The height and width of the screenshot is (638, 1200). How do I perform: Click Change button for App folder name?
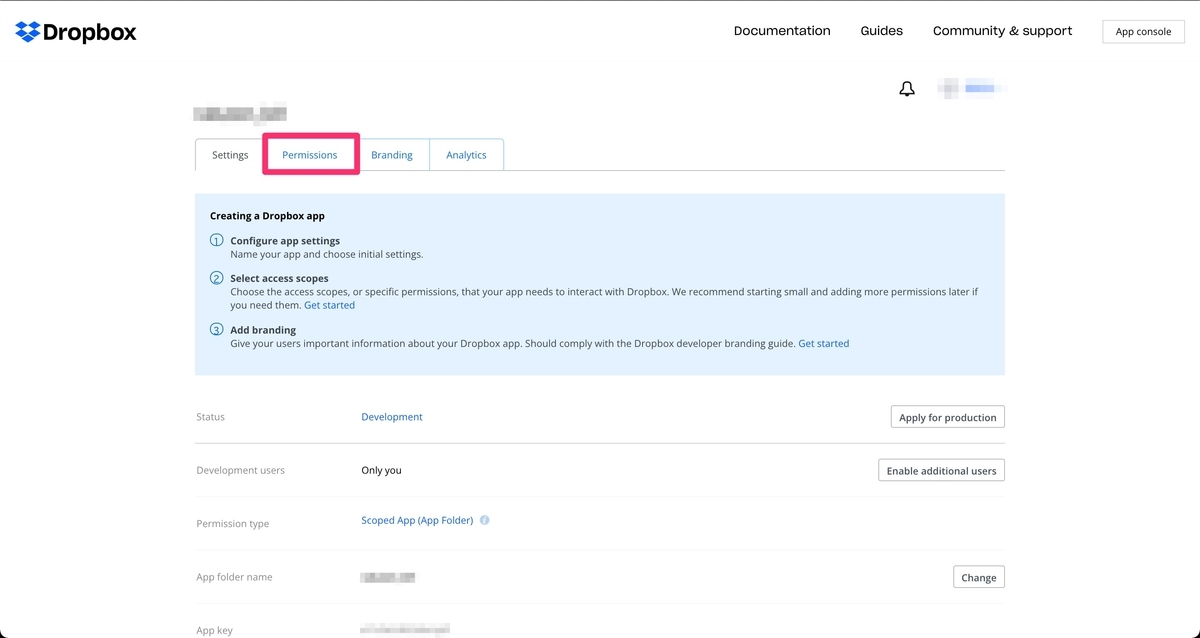(x=979, y=577)
